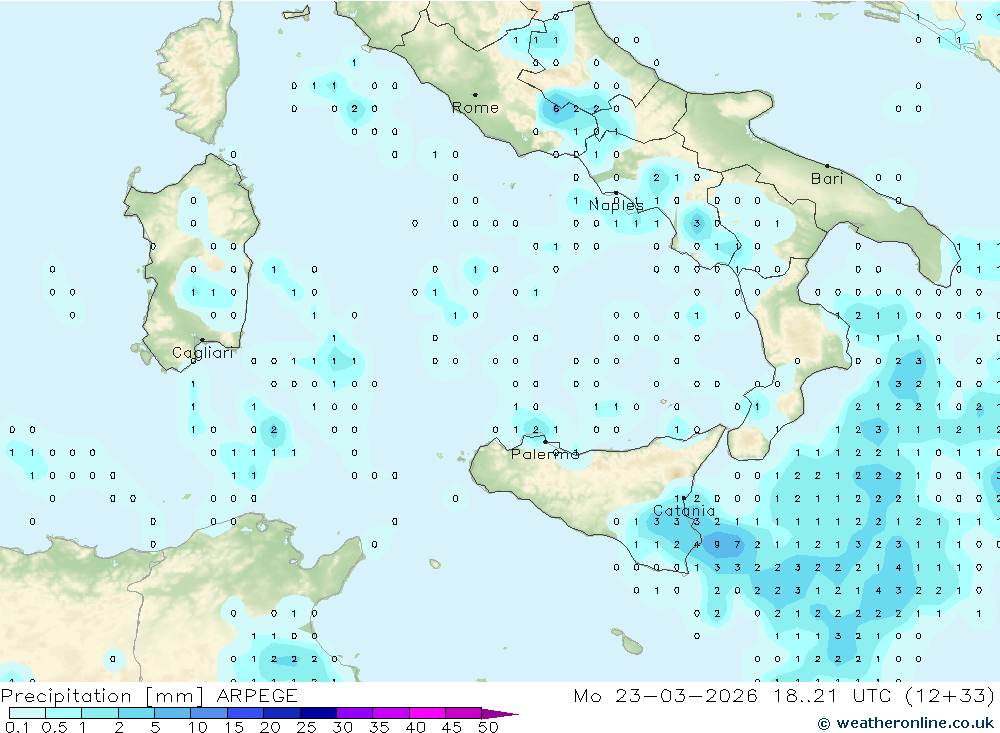This screenshot has height=733, width=1000.
Task: Click the legend label '25'
Action: pos(306,727)
